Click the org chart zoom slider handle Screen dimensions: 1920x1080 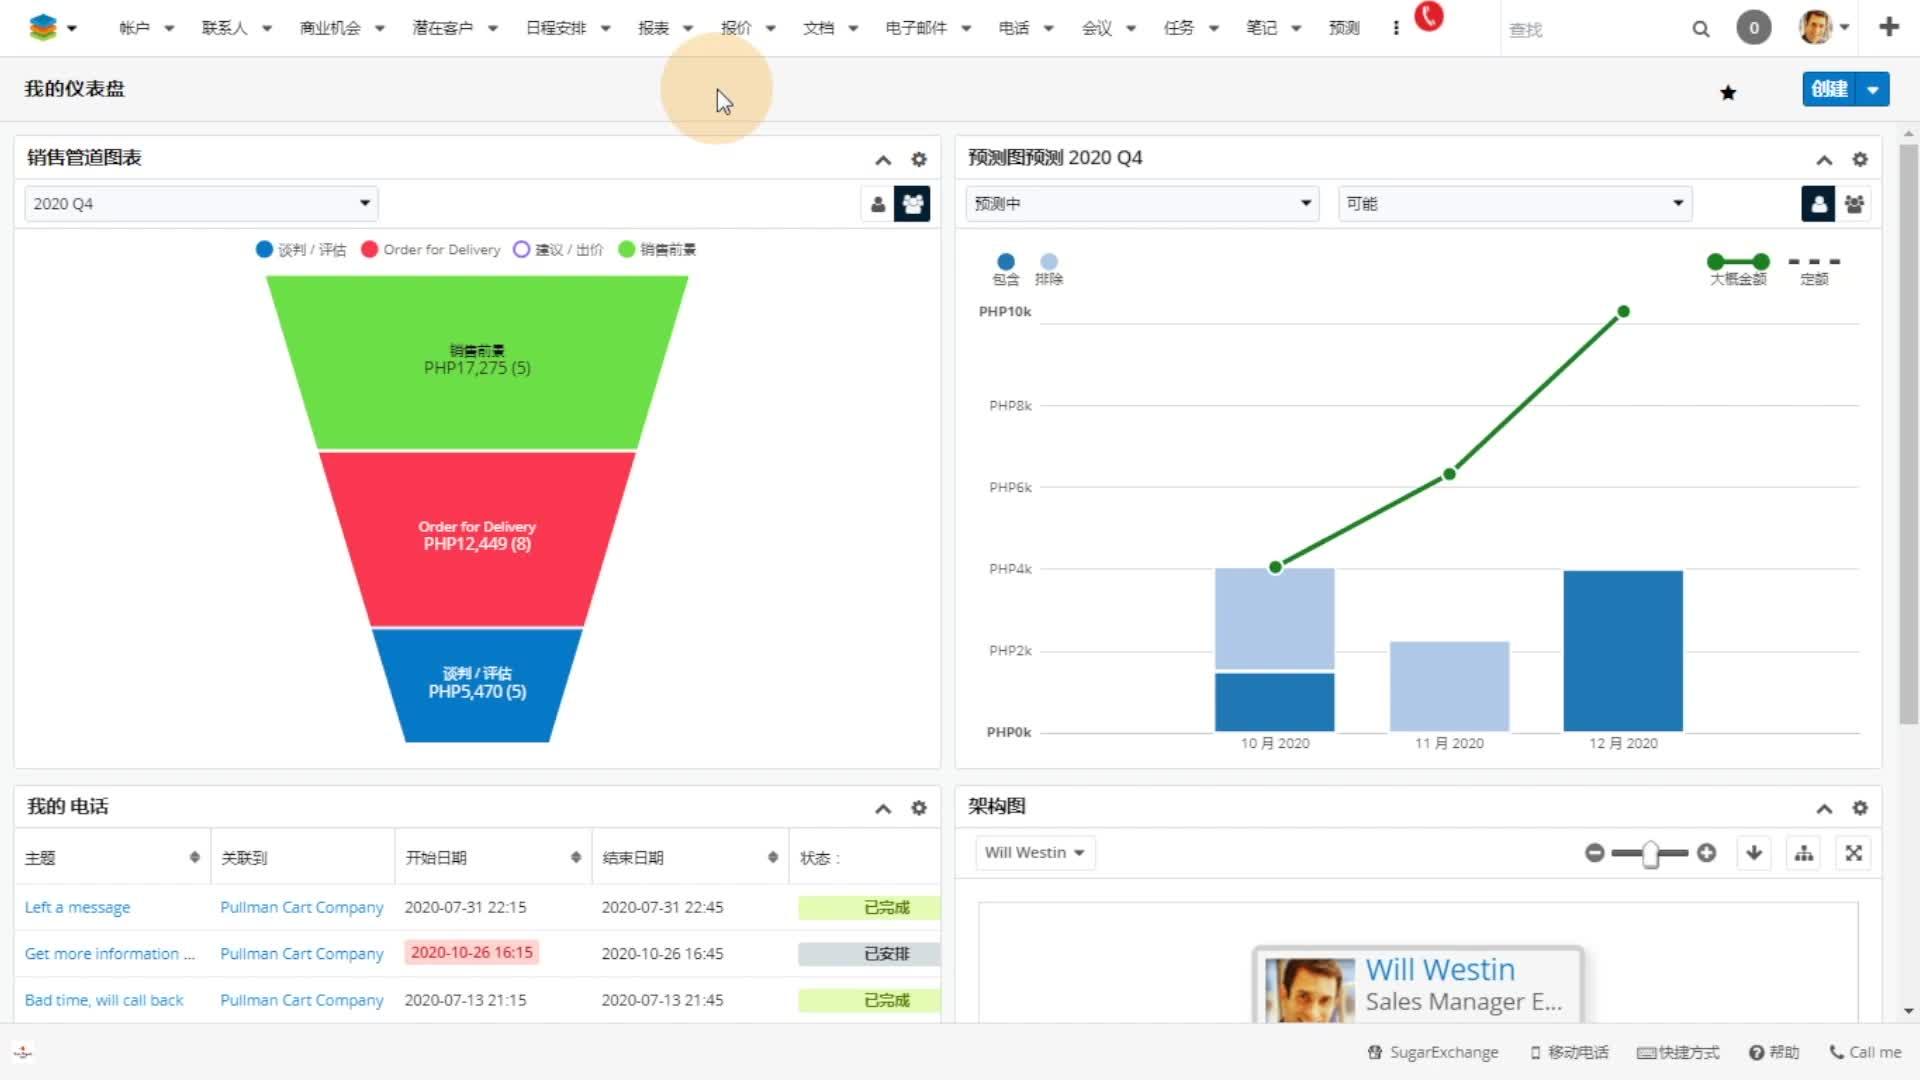(1651, 853)
